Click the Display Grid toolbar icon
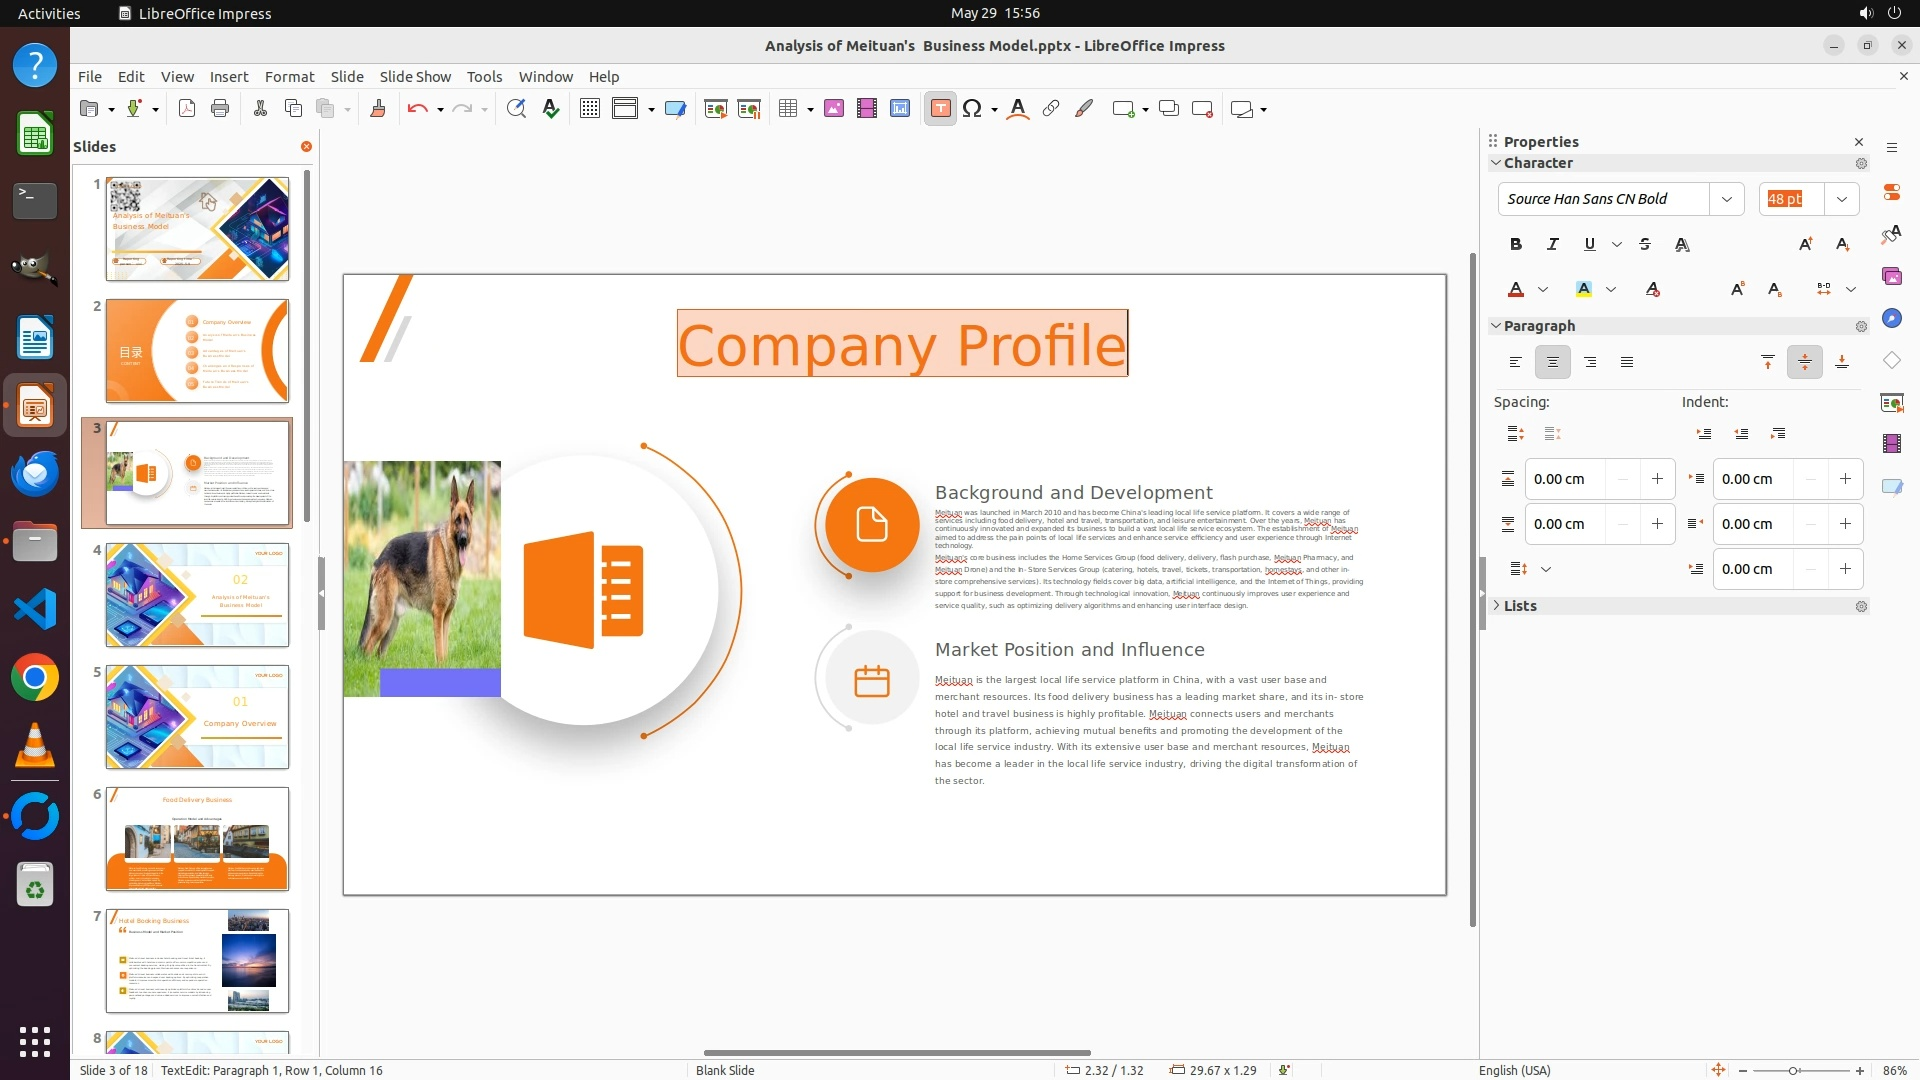1920x1080 pixels. point(590,109)
